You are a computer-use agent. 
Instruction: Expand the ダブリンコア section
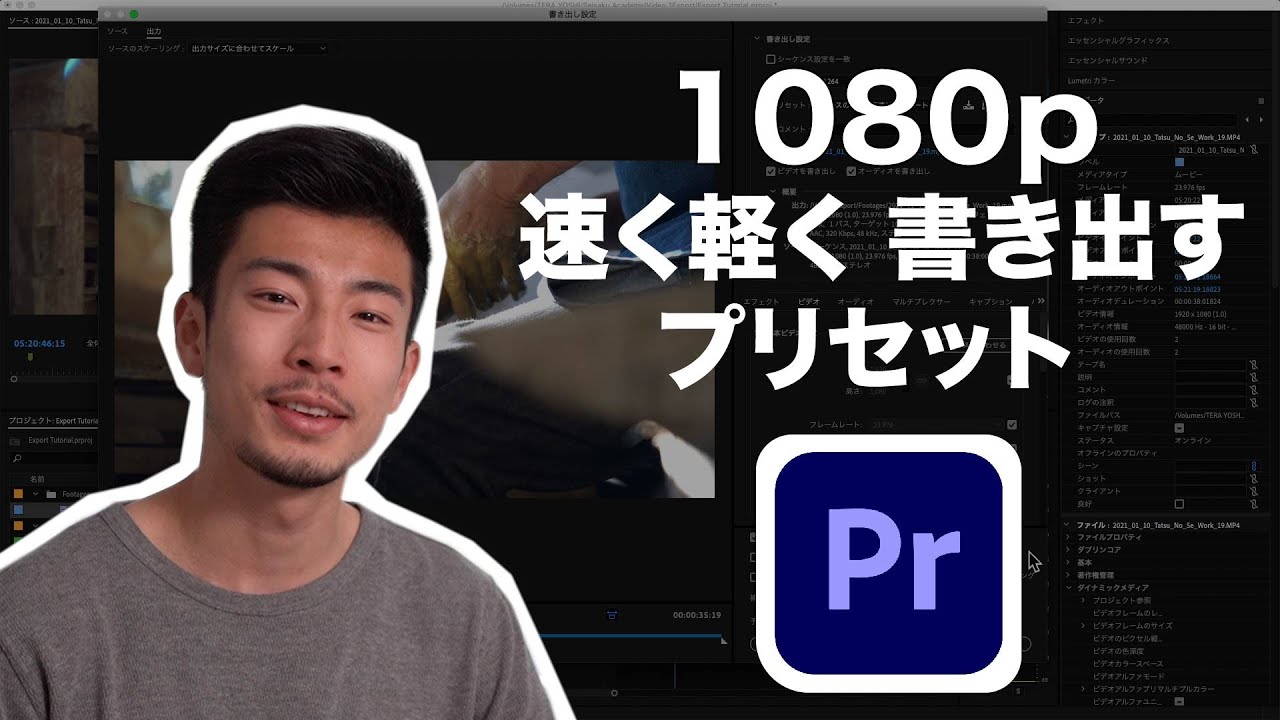1068,550
